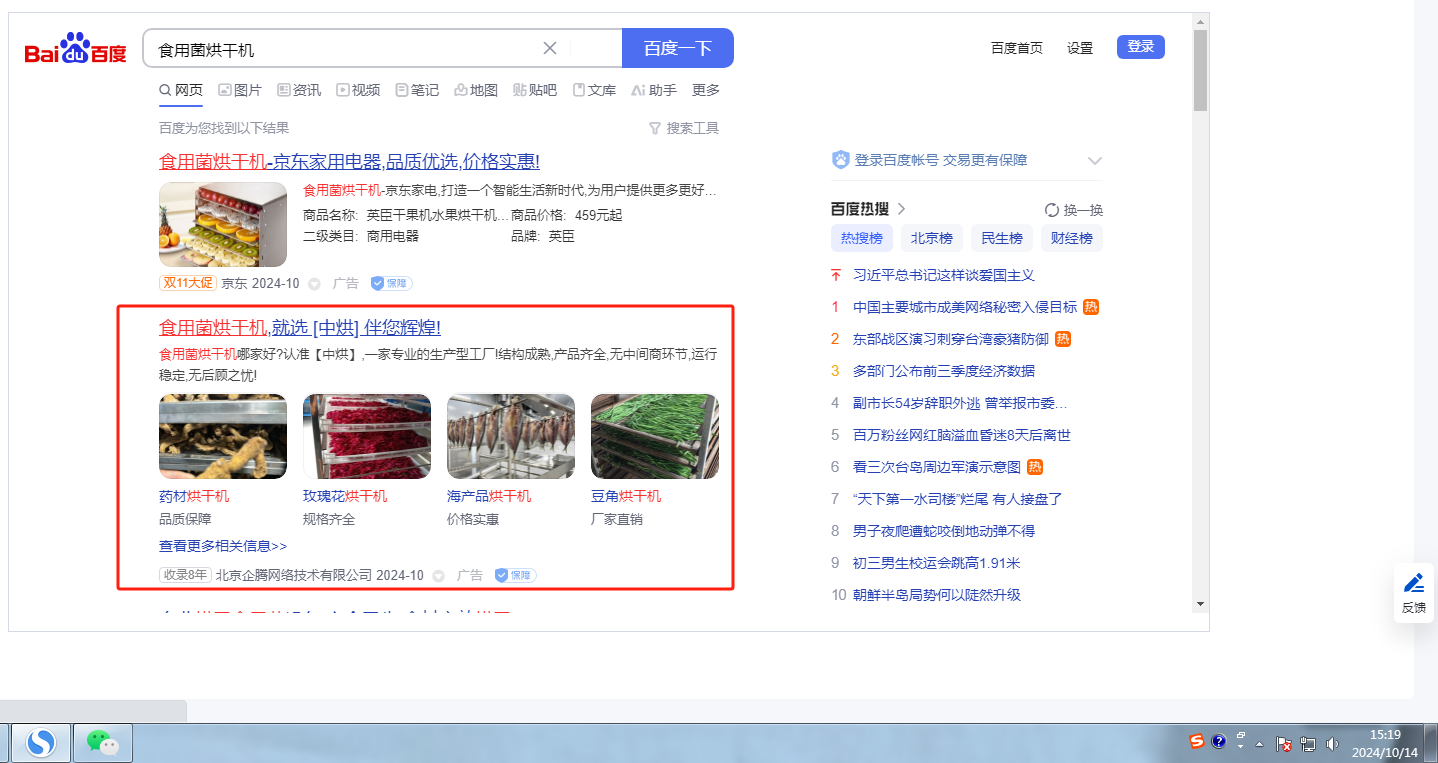Click the 药材烘干机 thumbnail image
Image resolution: width=1438 pixels, height=763 pixels.
tap(223, 436)
